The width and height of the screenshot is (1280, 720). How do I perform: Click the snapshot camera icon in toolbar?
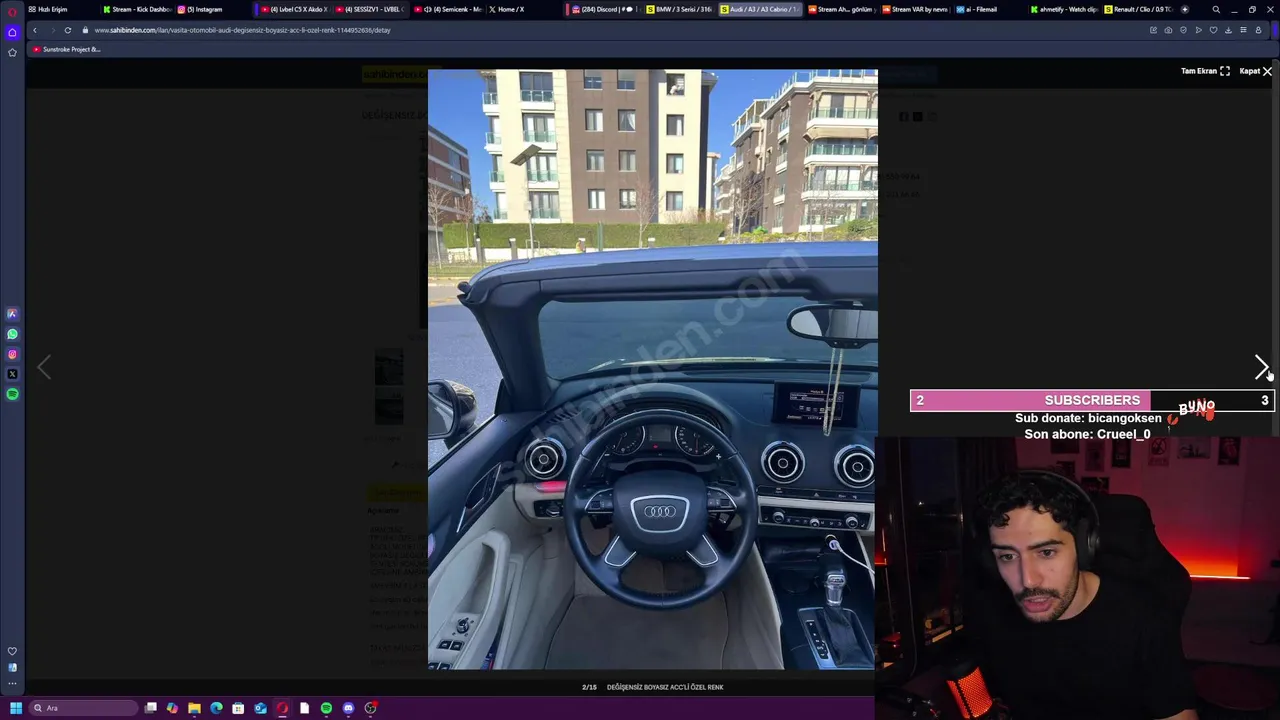(1168, 30)
